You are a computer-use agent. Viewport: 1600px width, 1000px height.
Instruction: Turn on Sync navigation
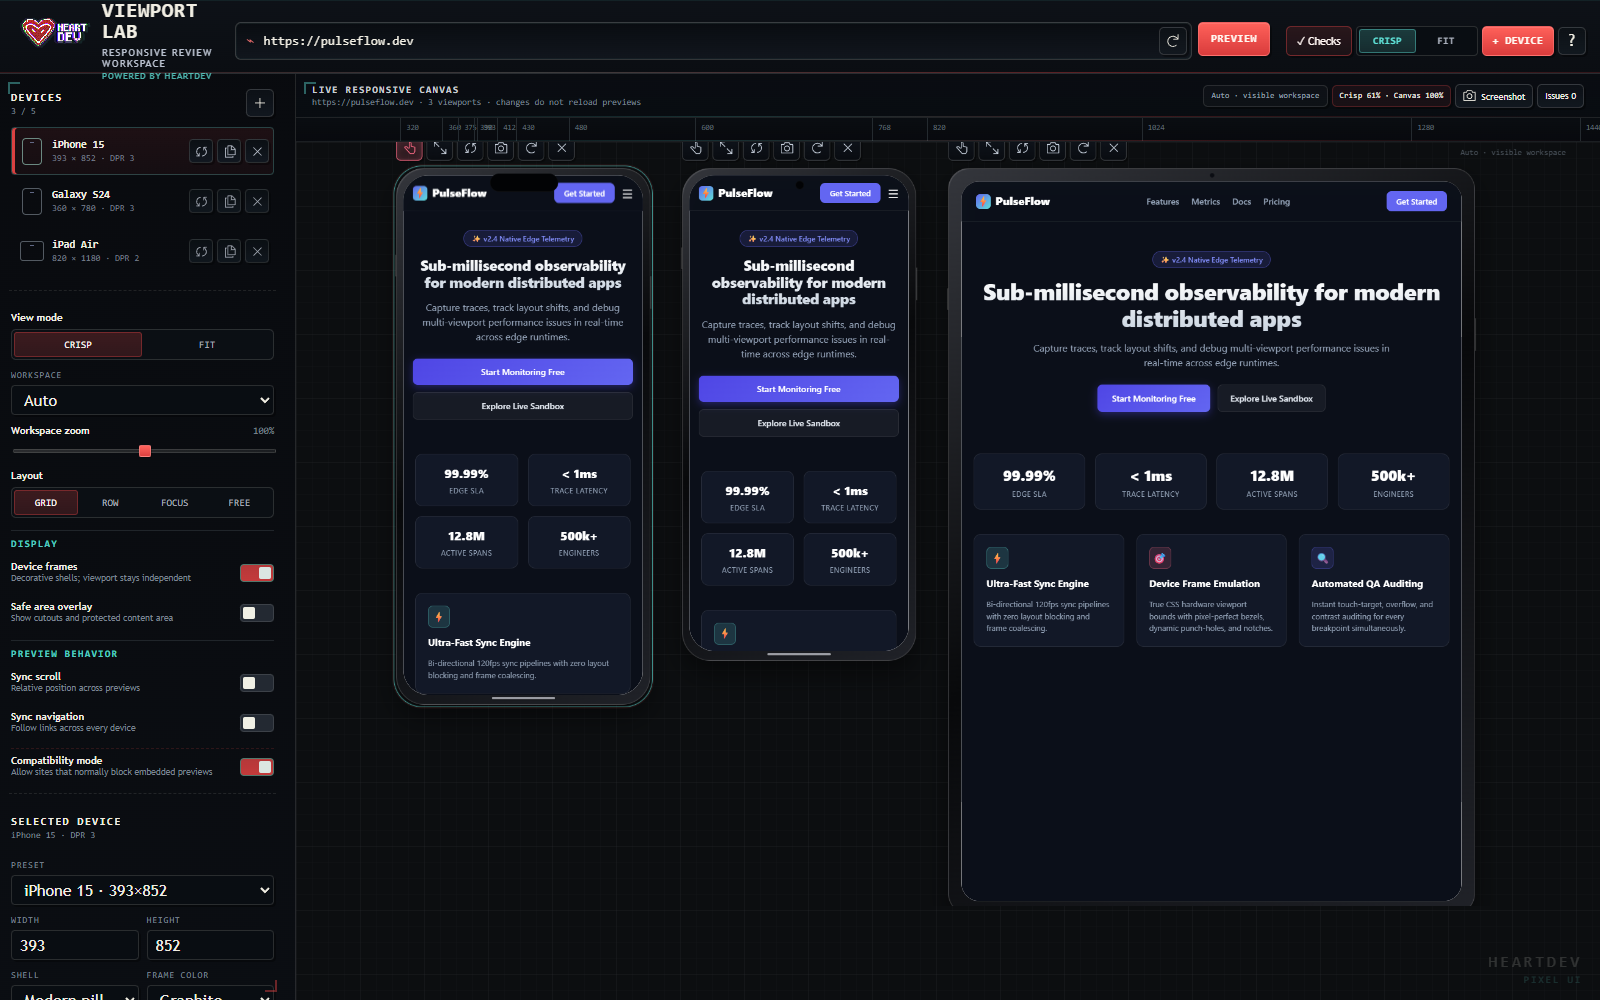[257, 723]
